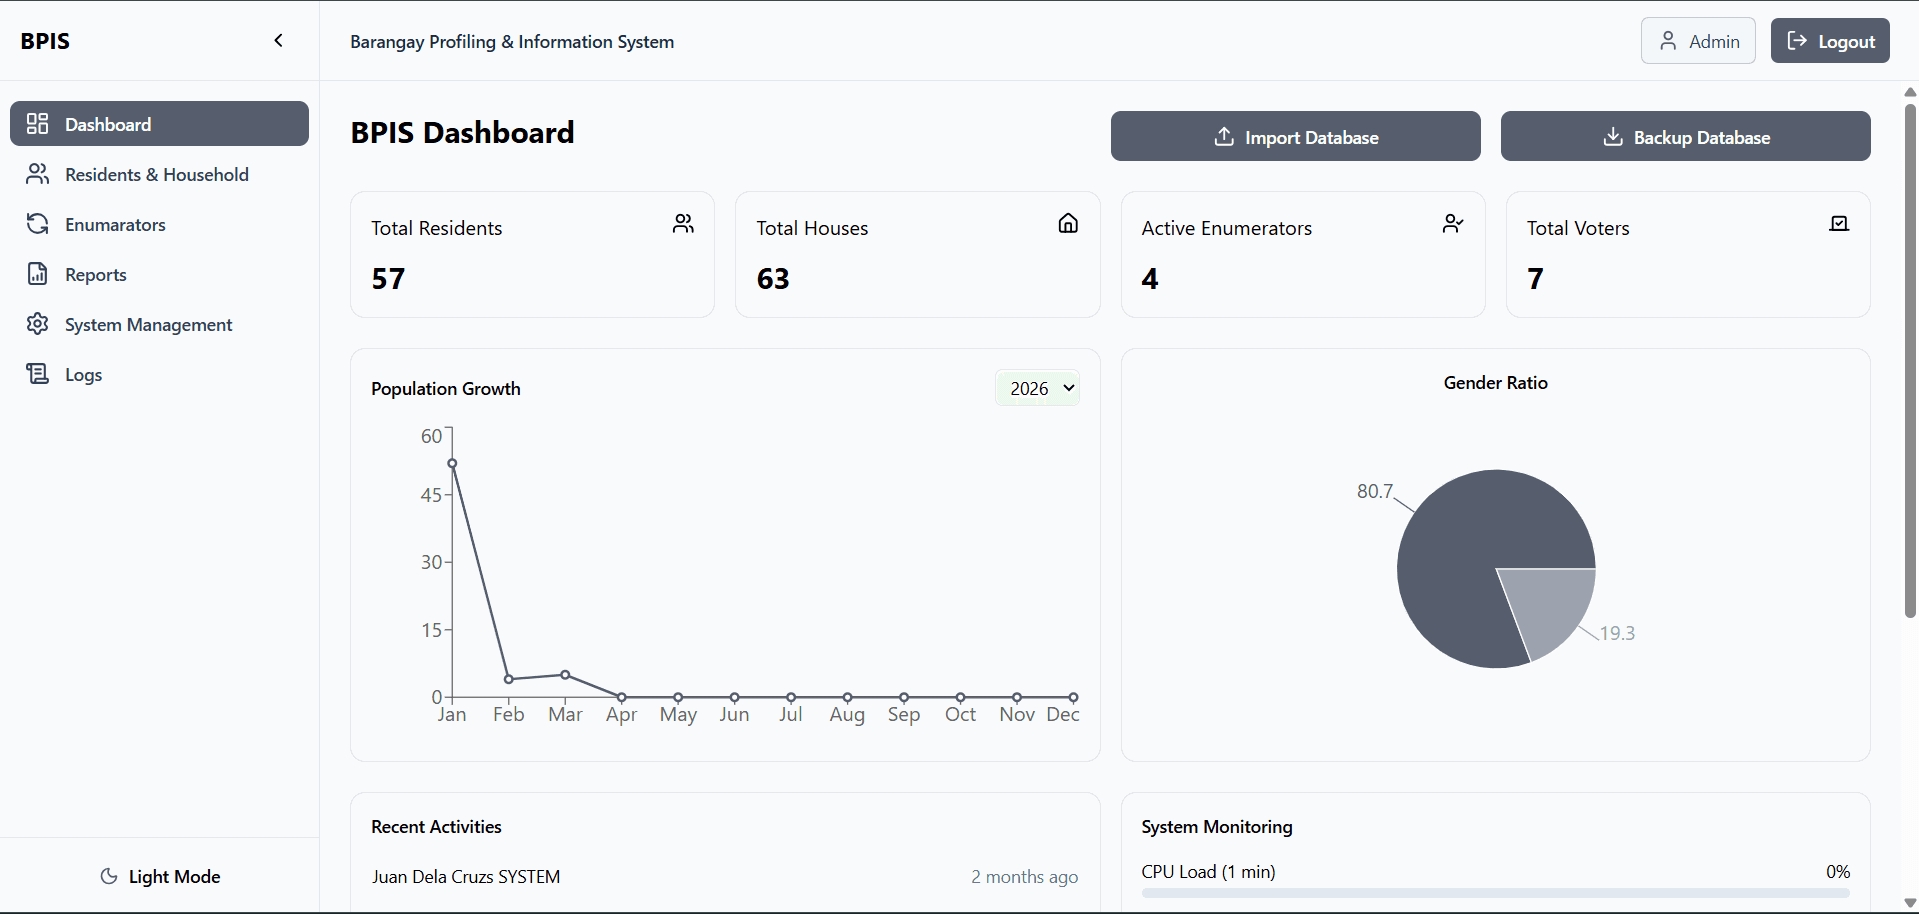Viewport: 1919px width, 914px height.
Task: Open the Reports page
Action: [159, 274]
